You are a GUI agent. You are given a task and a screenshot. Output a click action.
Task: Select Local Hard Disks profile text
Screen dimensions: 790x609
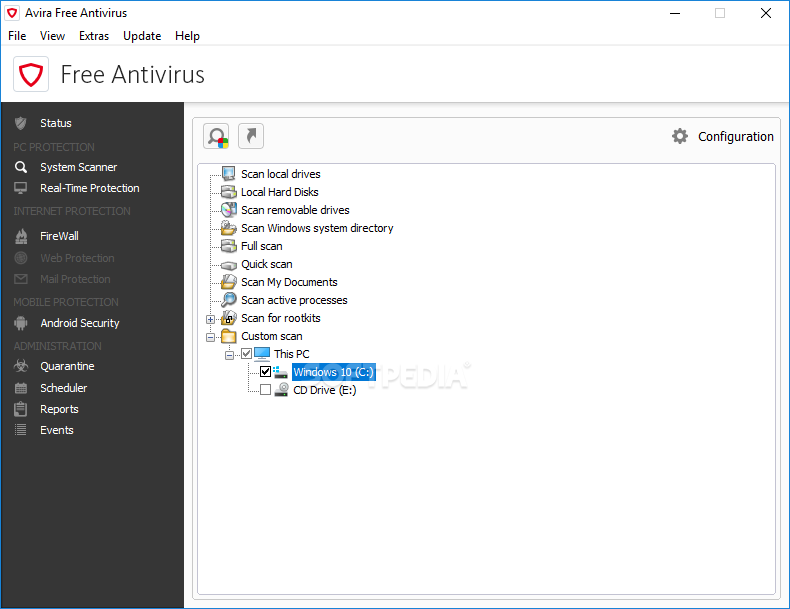280,192
